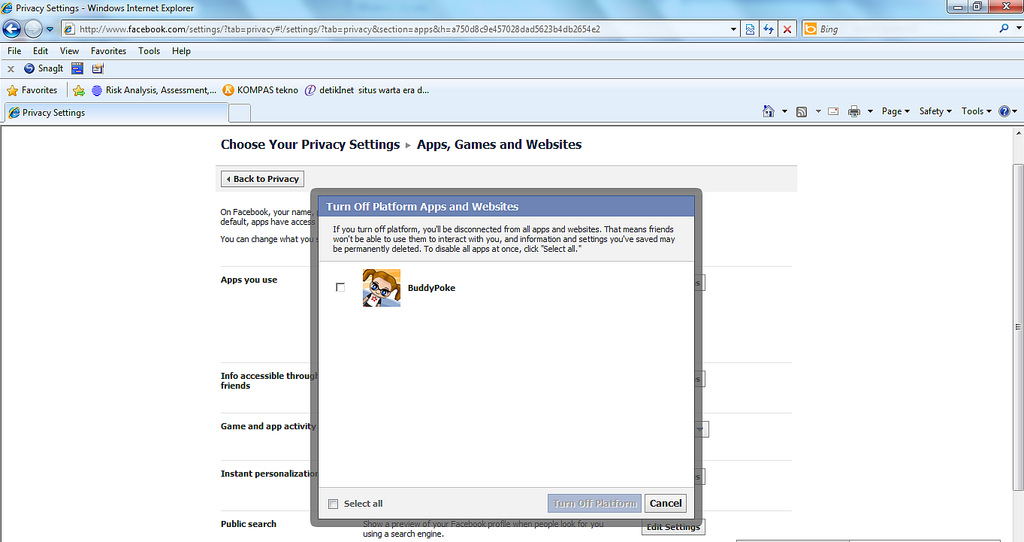Open a new tab with the blank tab button
The height and width of the screenshot is (542, 1024).
tap(240, 113)
